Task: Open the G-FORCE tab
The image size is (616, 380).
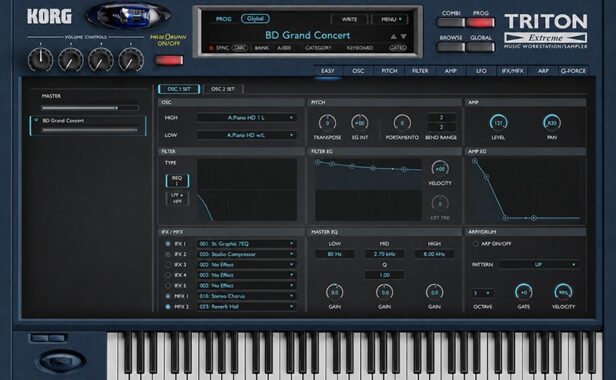Action: pyautogui.click(x=573, y=71)
